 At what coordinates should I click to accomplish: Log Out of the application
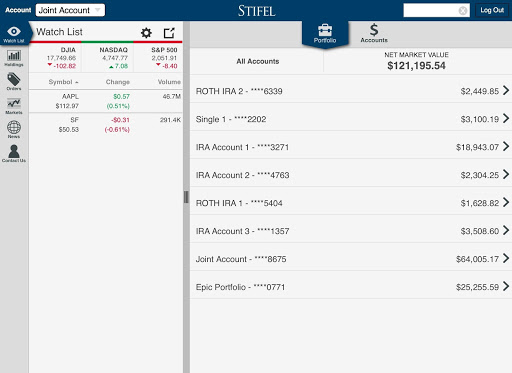tap(492, 10)
